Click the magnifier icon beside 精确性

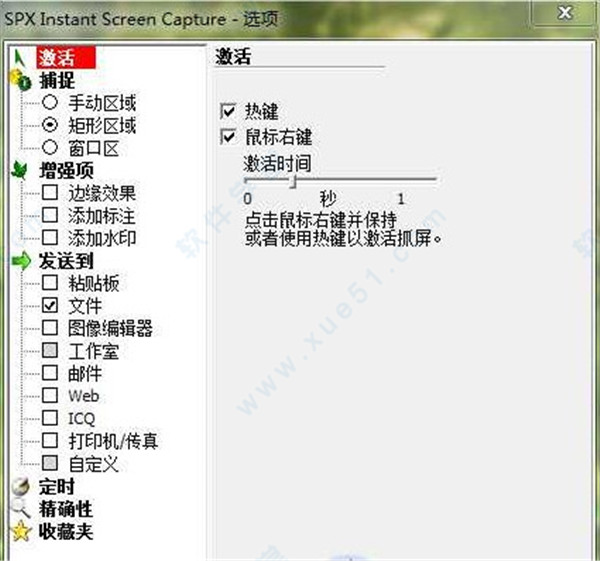(20, 509)
